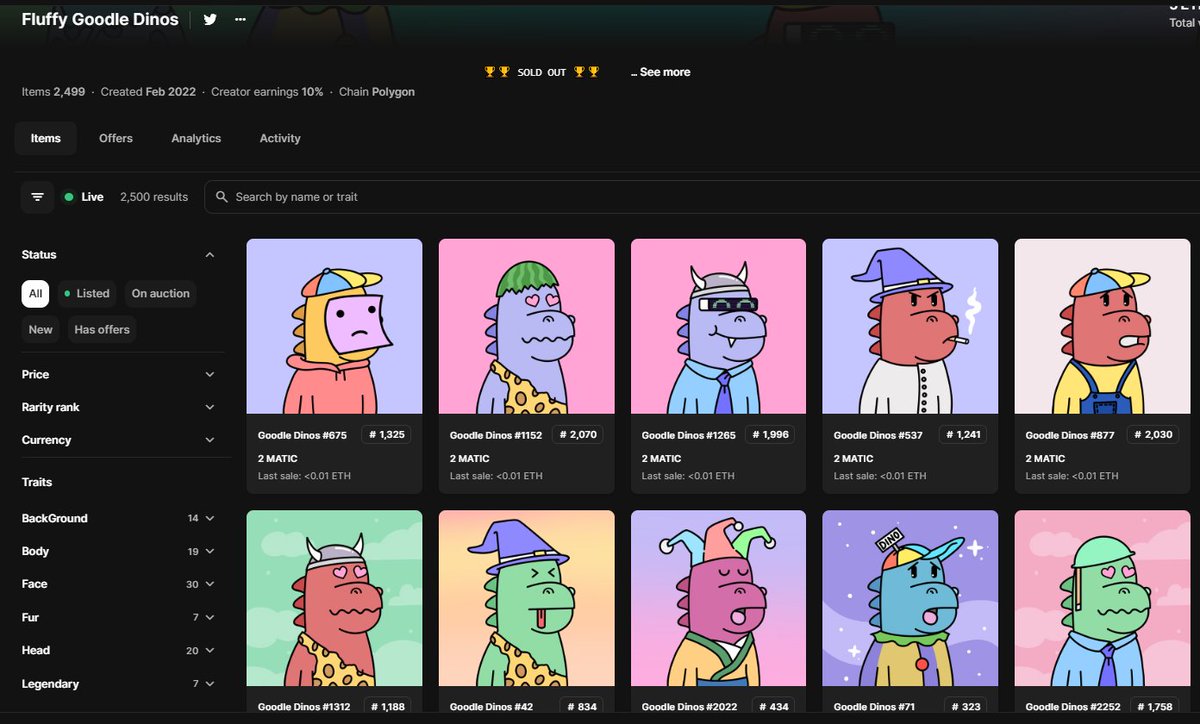
Task: Click the Goodle Dinos #2022 title
Action: pyautogui.click(x=689, y=707)
